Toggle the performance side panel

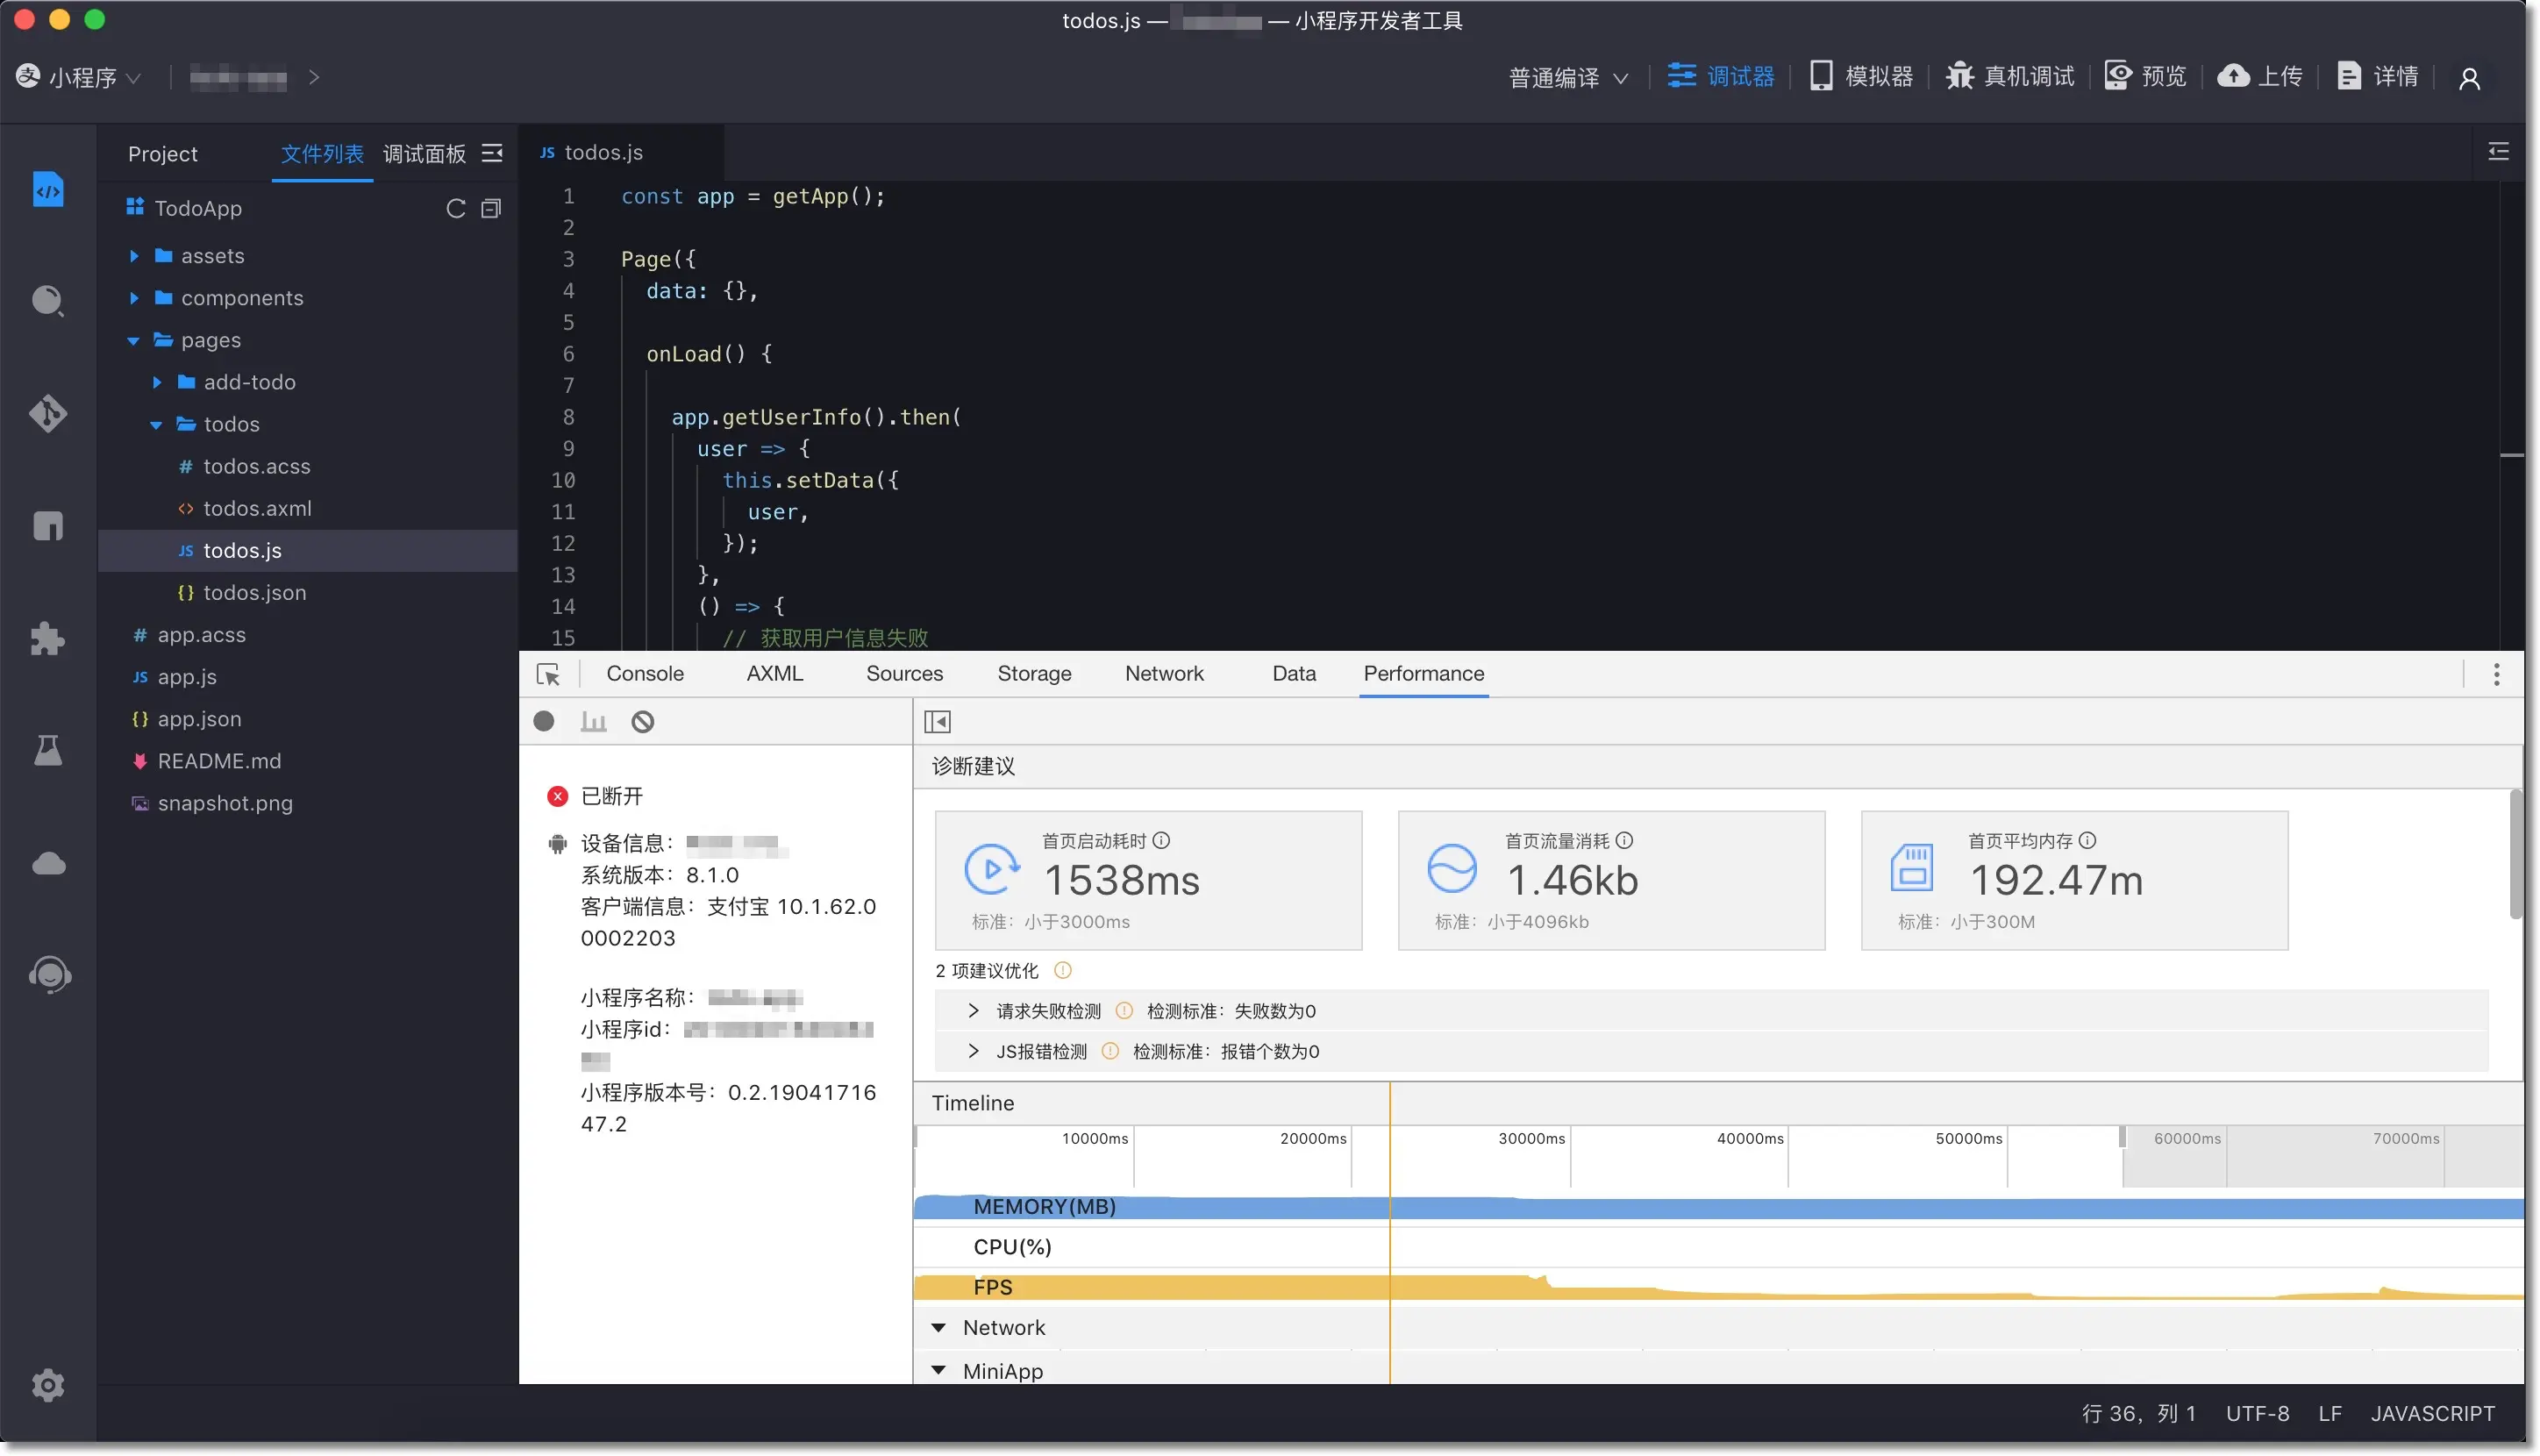pos(937,721)
